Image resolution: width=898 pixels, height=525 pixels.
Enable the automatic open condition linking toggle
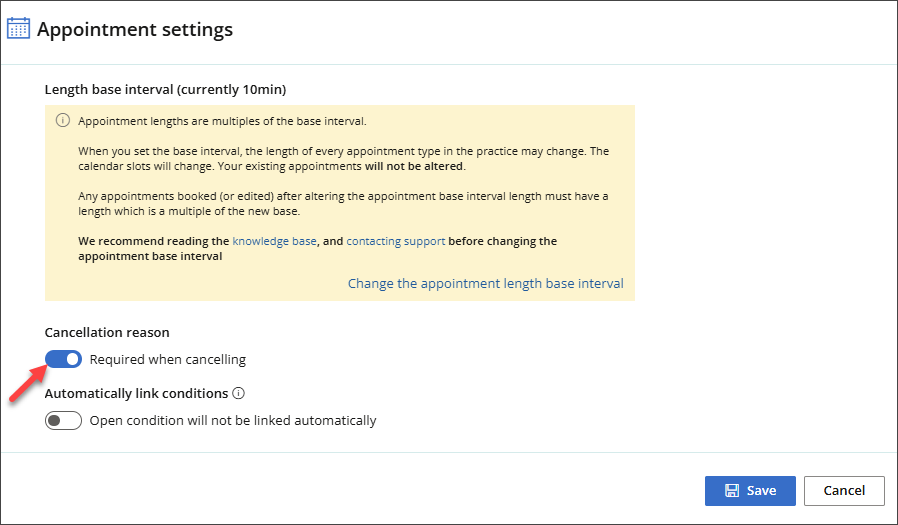[64, 421]
